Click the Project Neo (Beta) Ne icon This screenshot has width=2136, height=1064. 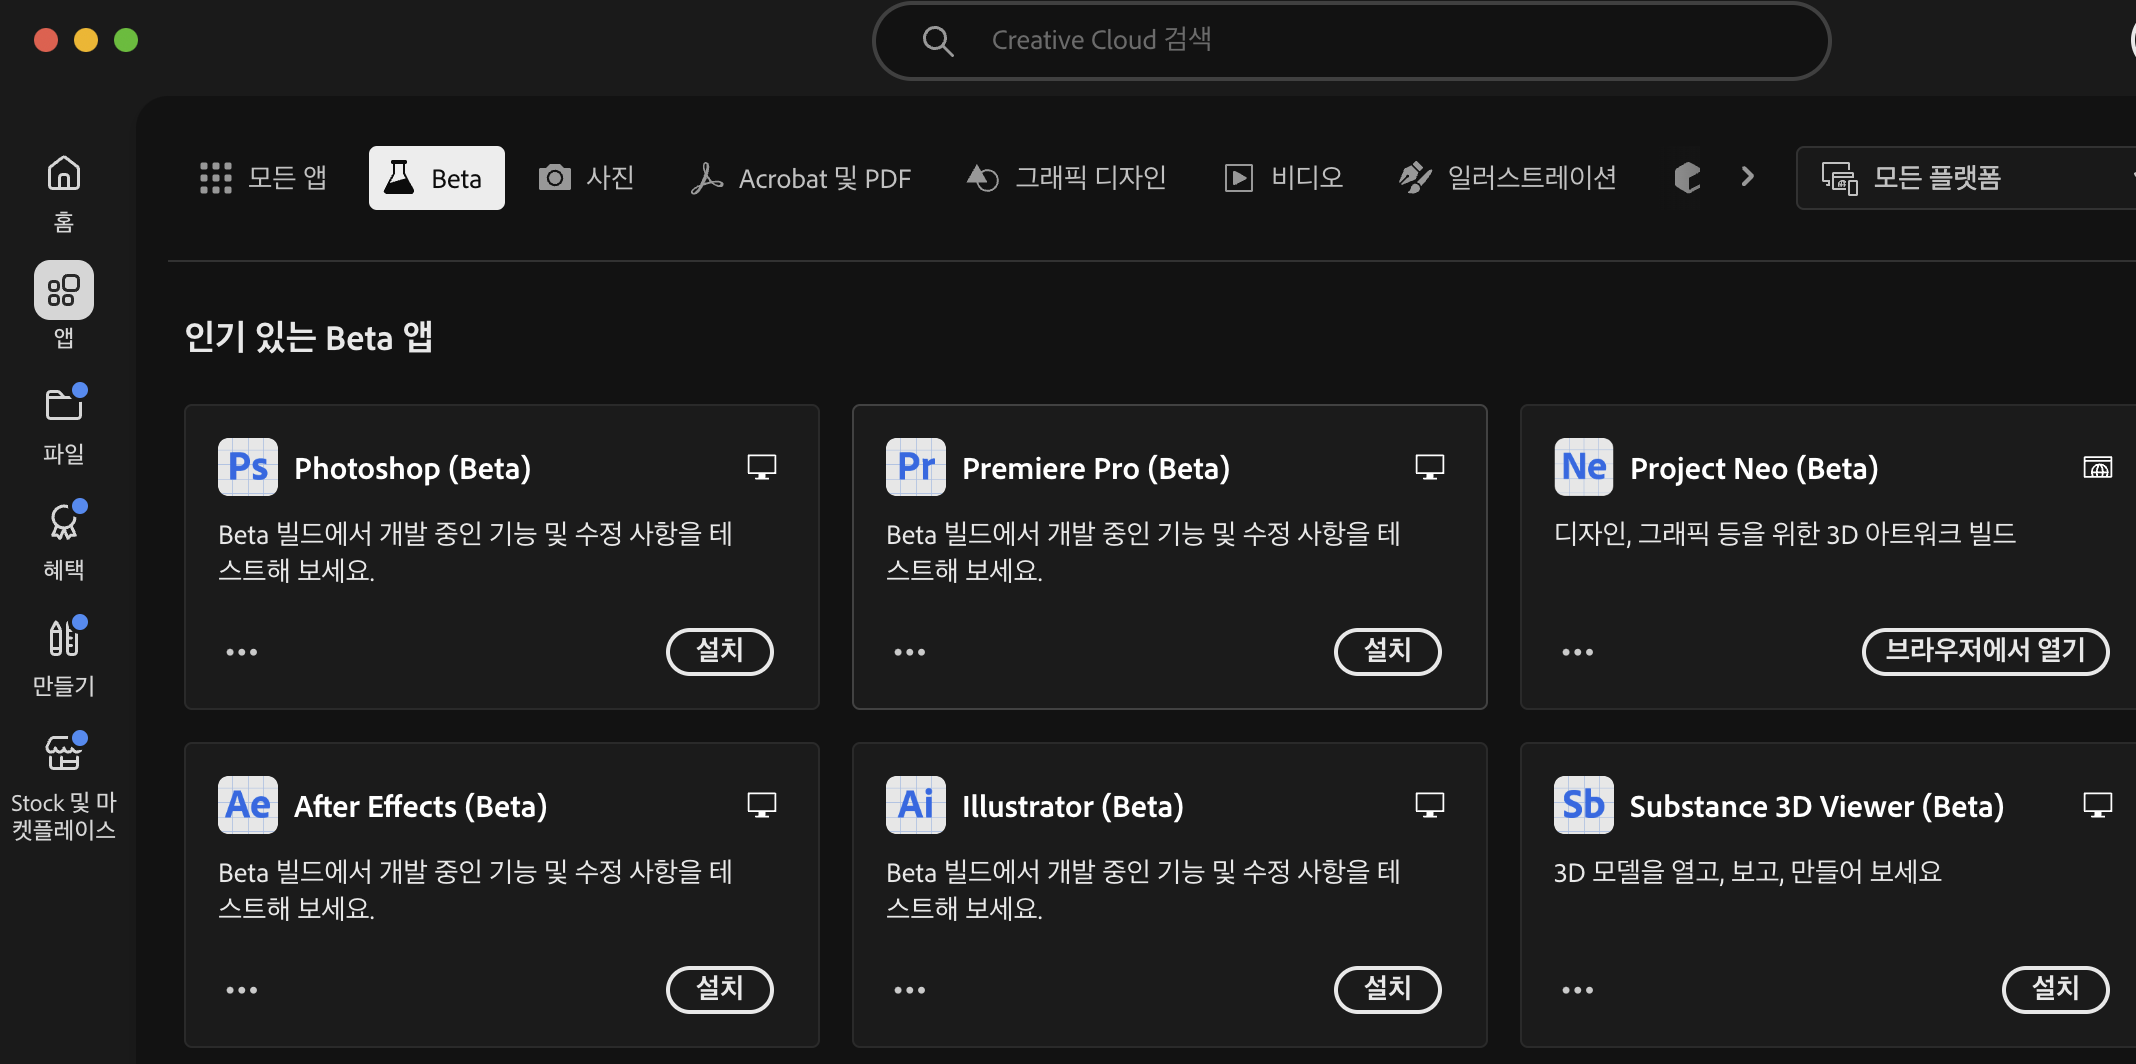(x=1584, y=467)
